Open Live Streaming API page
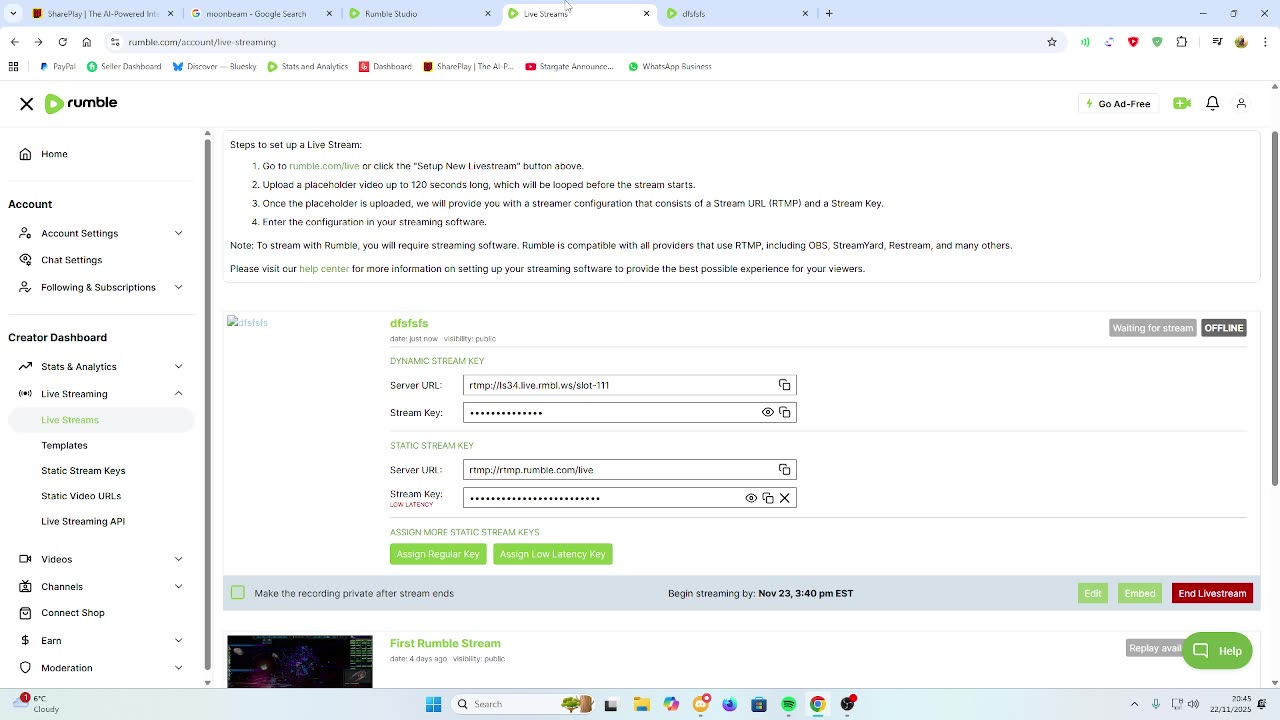The width and height of the screenshot is (1280, 720). tap(83, 521)
